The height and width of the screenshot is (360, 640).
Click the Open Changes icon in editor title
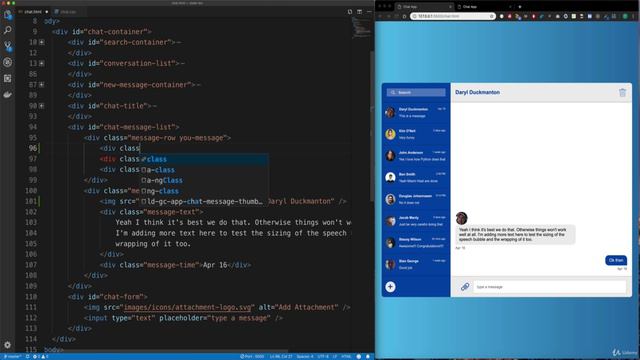click(350, 12)
